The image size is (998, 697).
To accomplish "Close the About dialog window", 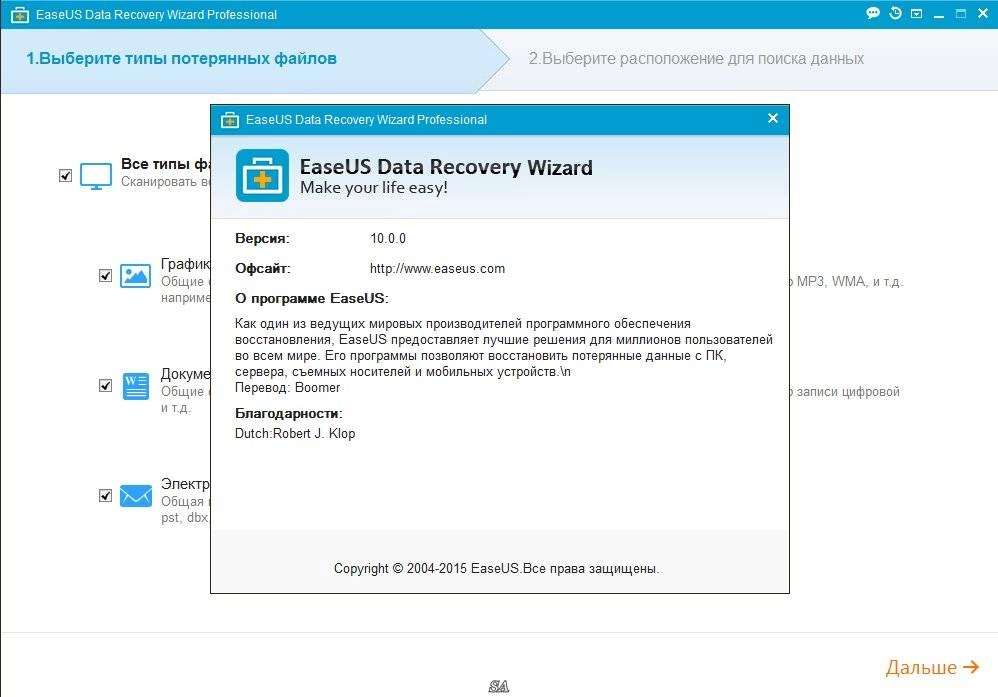I will [x=773, y=118].
